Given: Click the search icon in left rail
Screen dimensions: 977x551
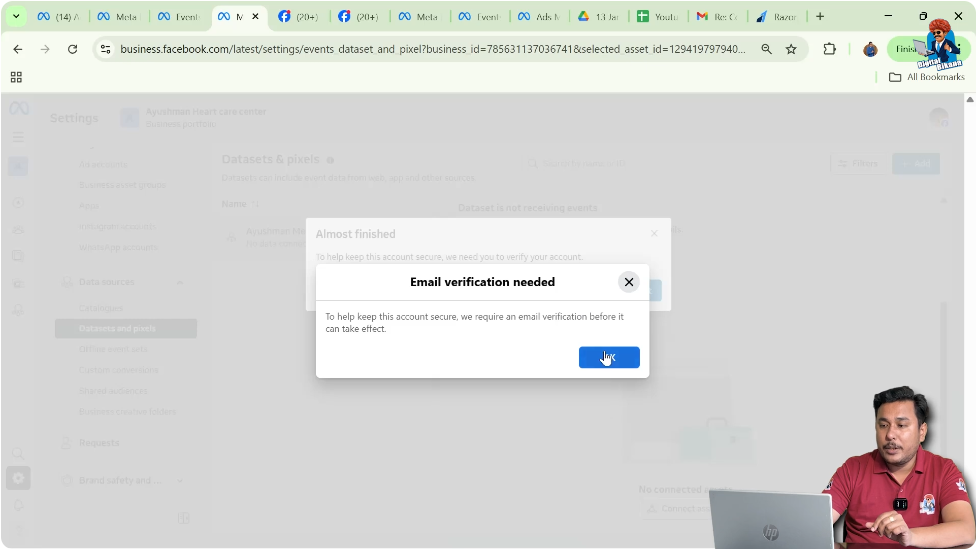Looking at the screenshot, I should pyautogui.click(x=18, y=453).
